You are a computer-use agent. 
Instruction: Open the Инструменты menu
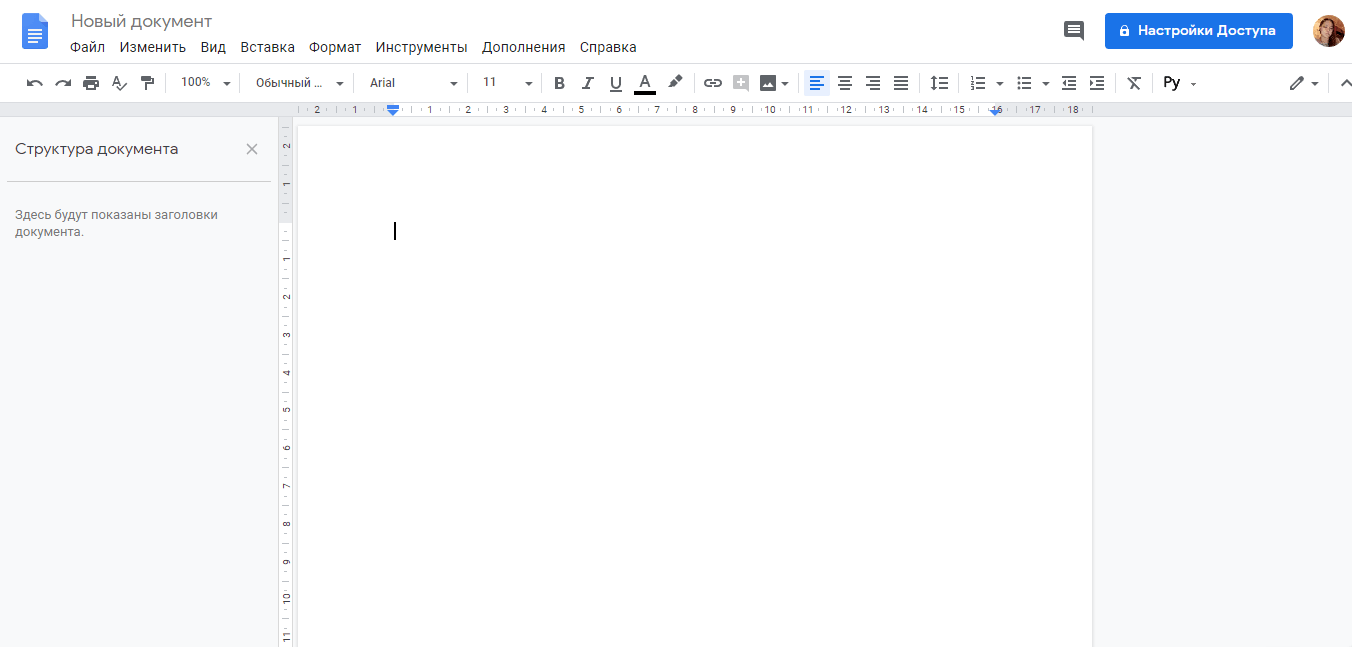420,47
